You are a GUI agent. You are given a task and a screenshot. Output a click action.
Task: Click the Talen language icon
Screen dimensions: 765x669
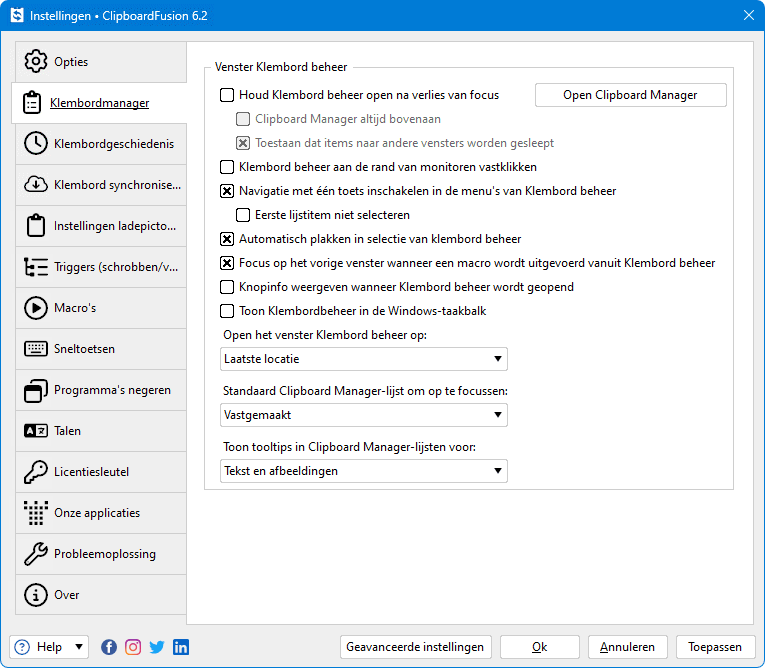36,431
